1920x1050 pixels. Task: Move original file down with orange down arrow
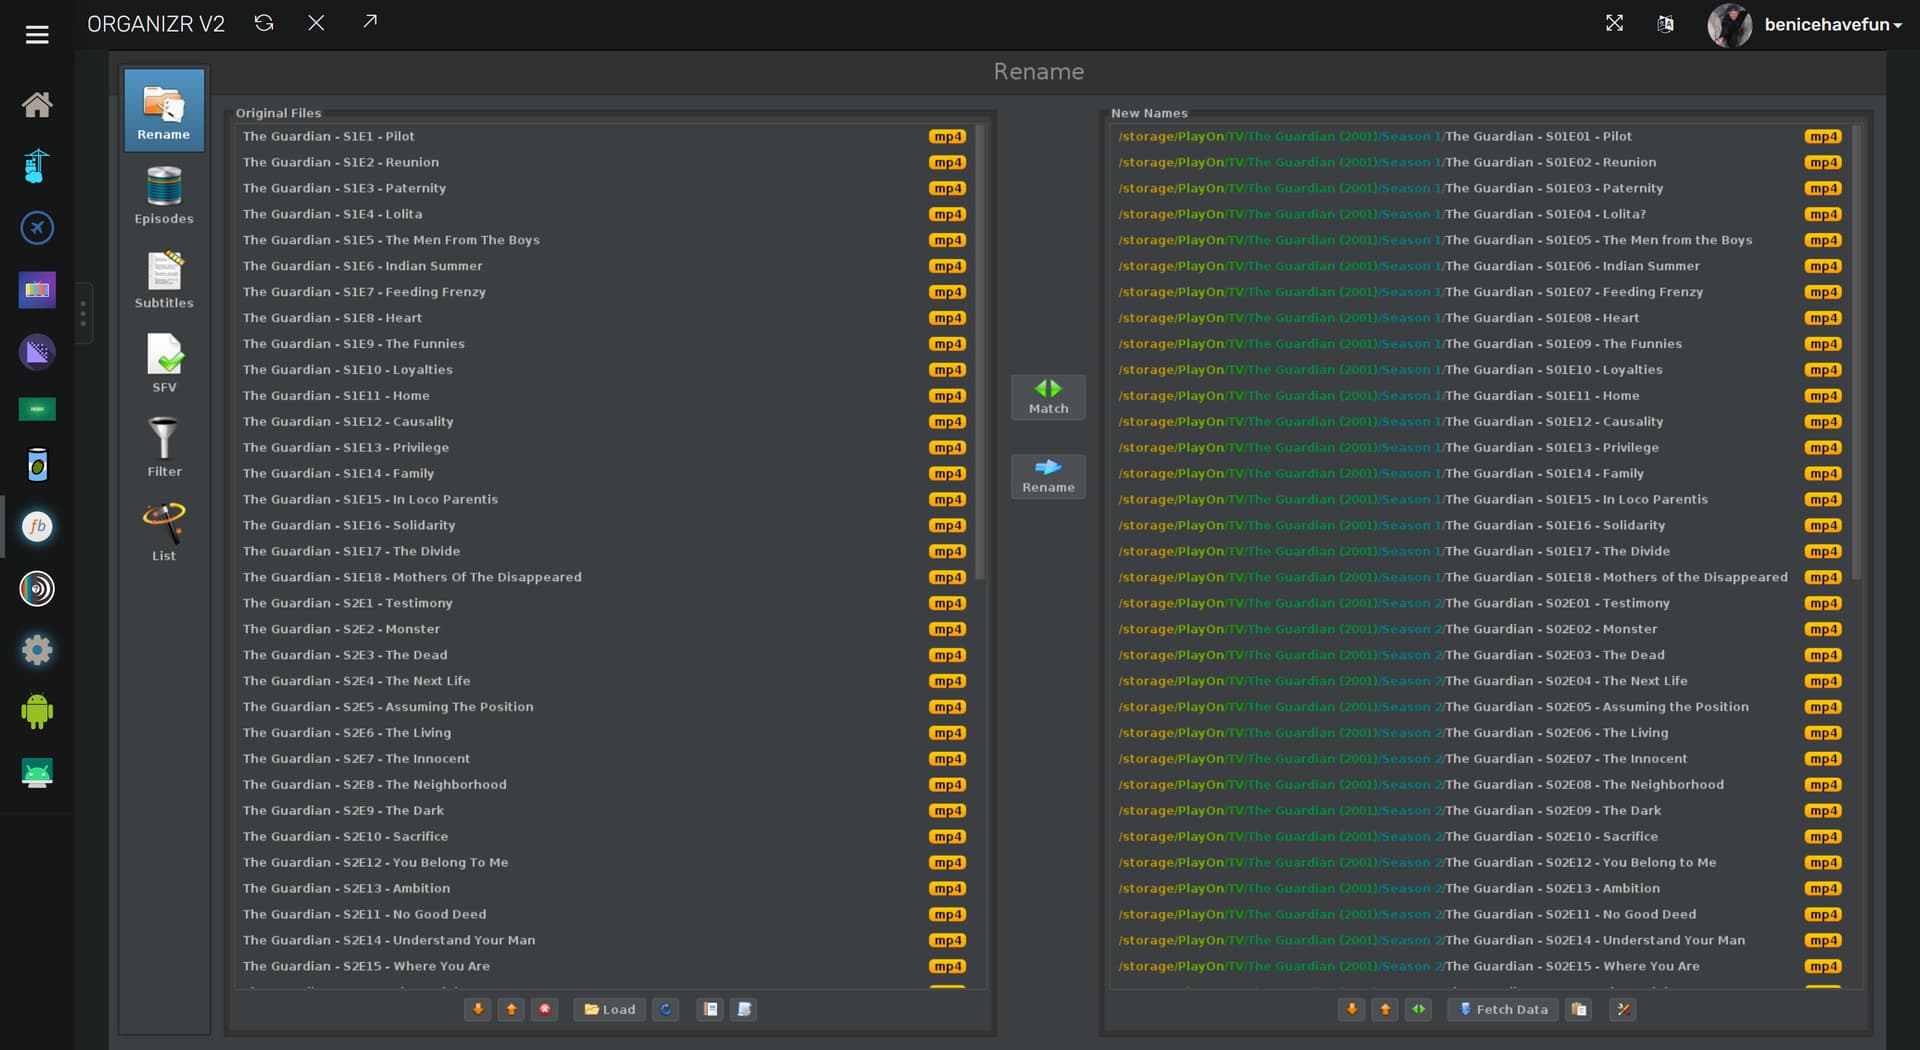pyautogui.click(x=478, y=1009)
